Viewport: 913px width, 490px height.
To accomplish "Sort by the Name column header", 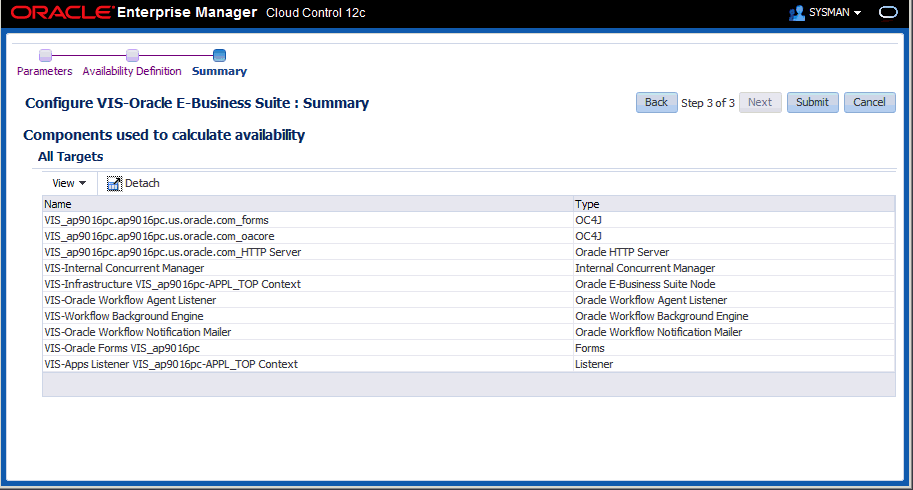I will click(x=307, y=204).
